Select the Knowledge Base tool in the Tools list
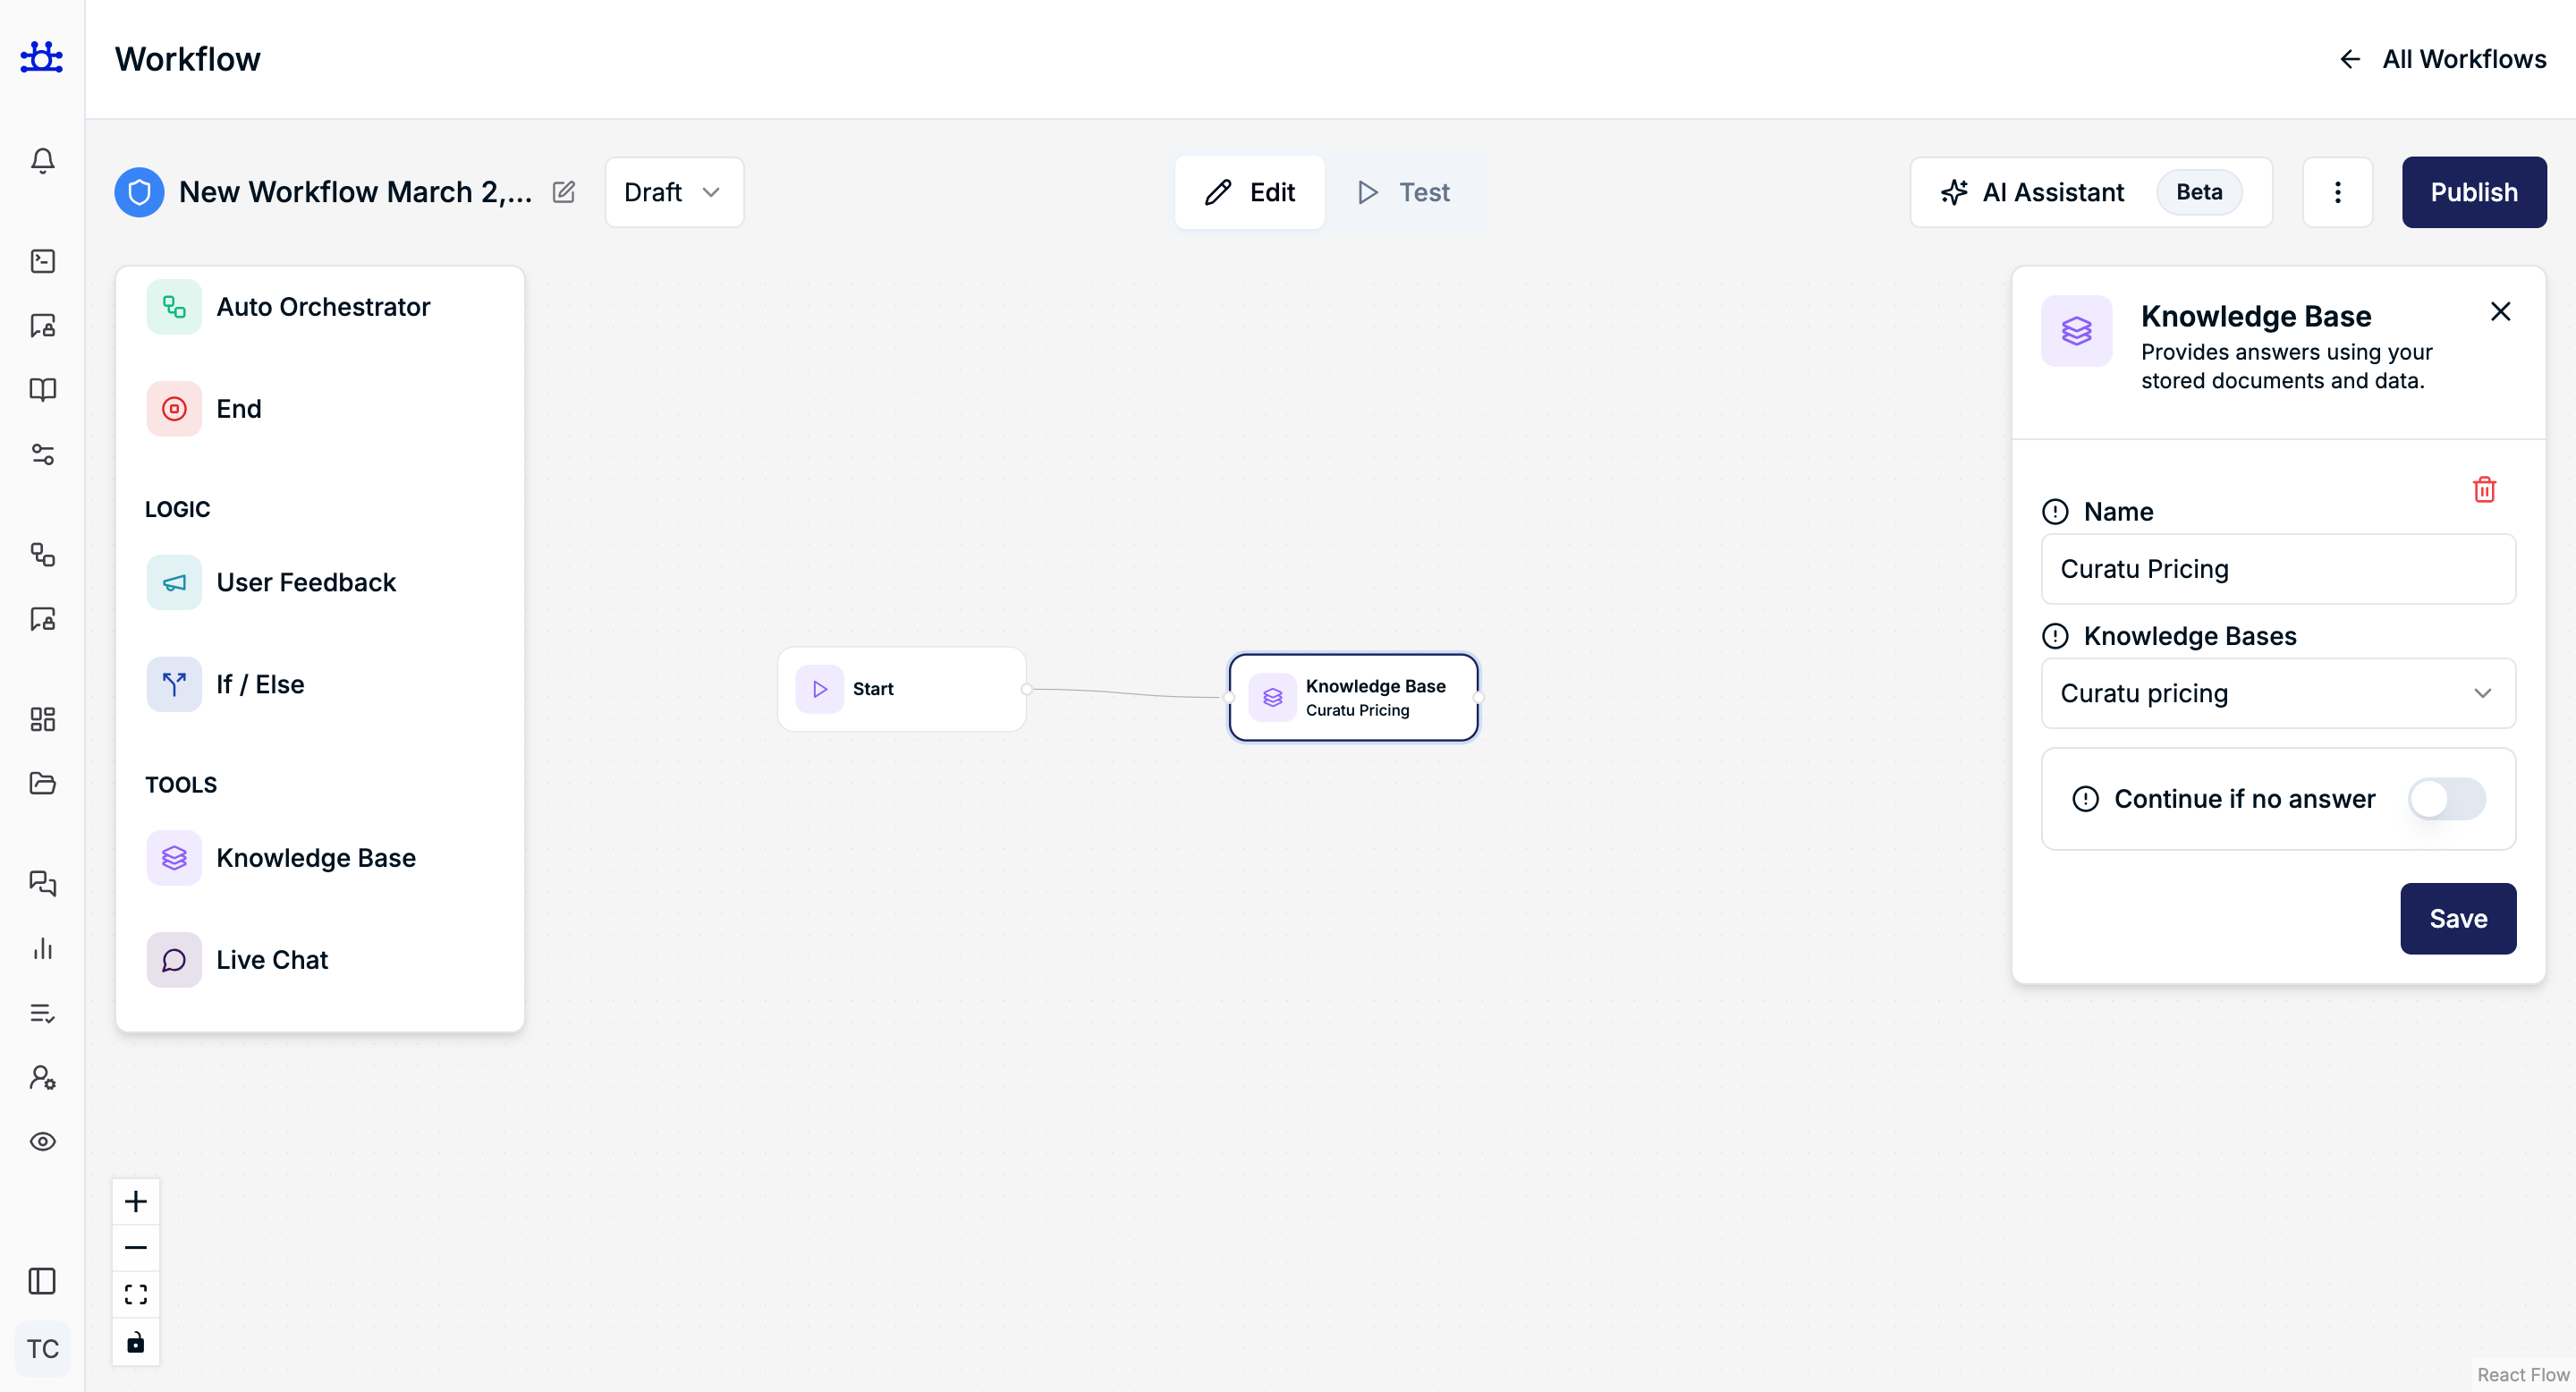 click(316, 858)
